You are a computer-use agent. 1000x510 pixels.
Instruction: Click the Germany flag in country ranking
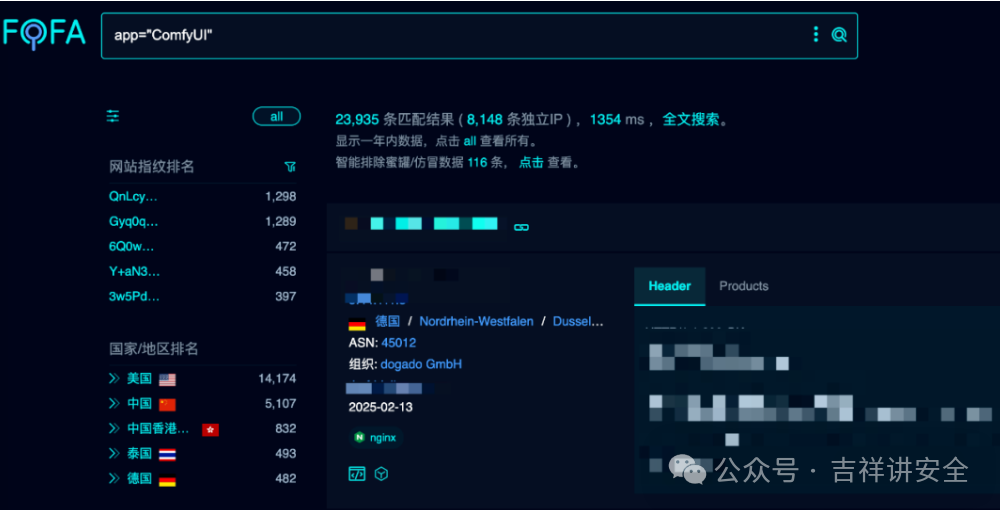click(167, 479)
